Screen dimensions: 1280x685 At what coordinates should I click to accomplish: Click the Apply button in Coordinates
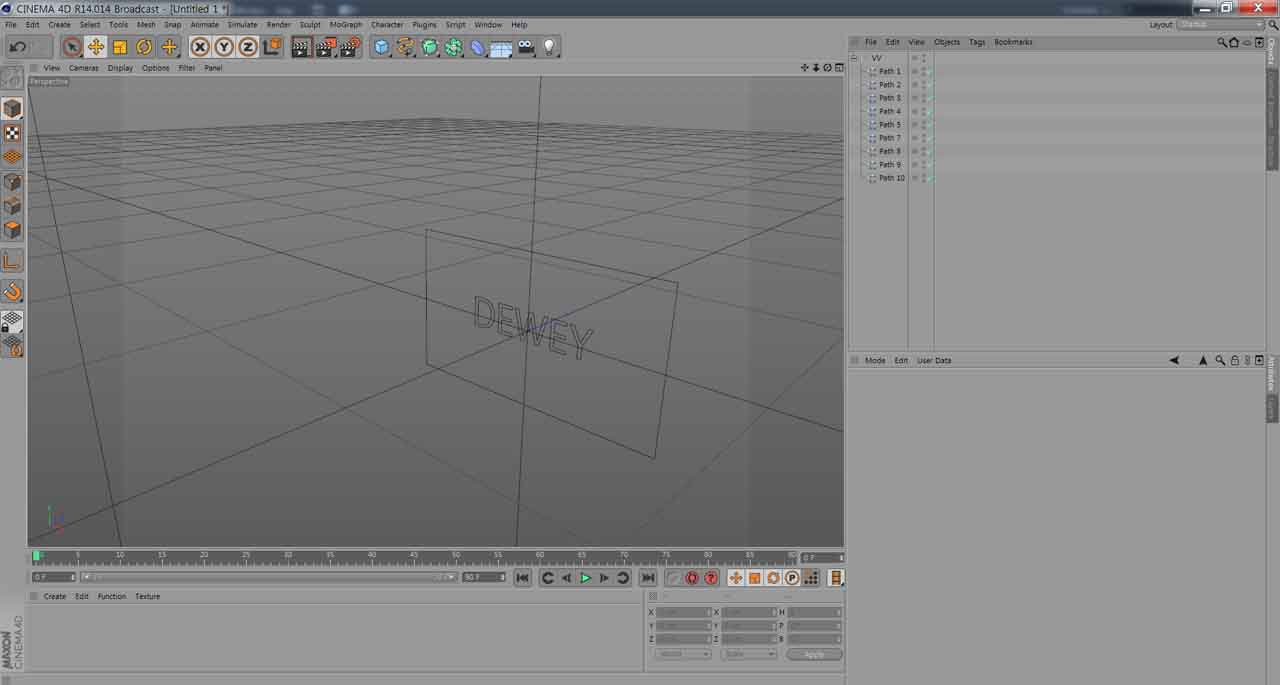[x=814, y=654]
